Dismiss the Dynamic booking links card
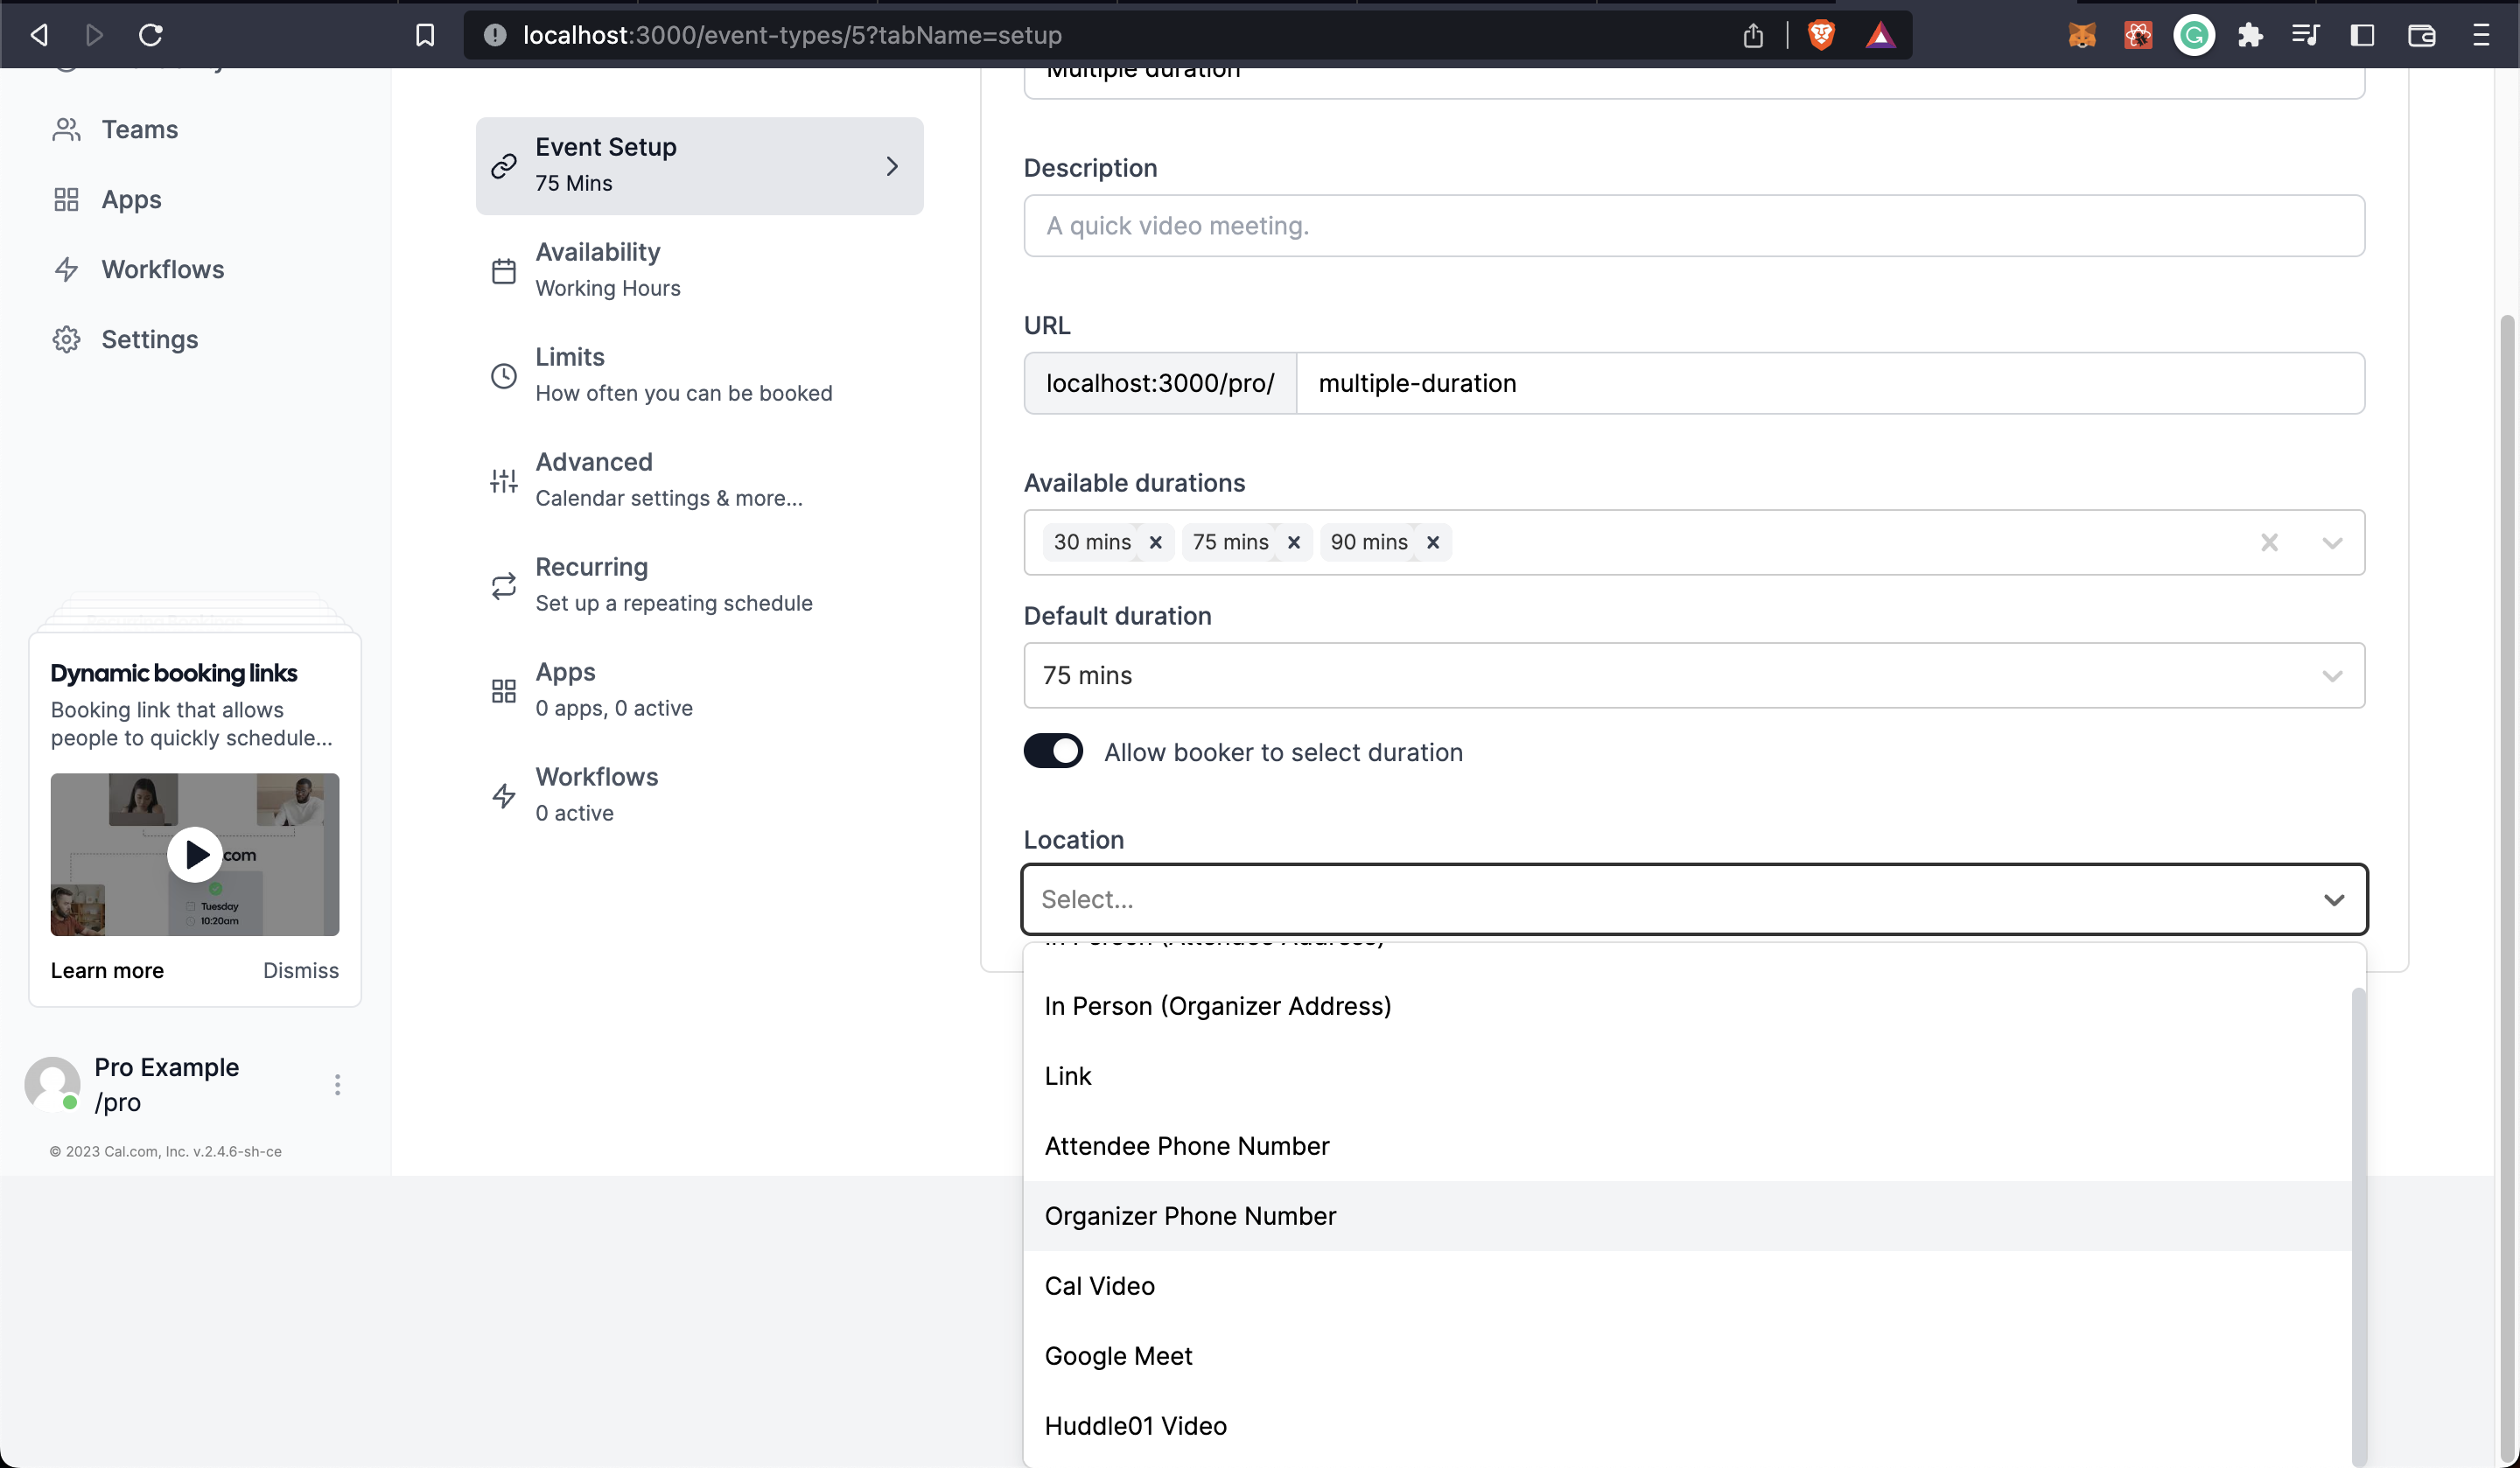This screenshot has height=1468, width=2520. click(x=300, y=970)
